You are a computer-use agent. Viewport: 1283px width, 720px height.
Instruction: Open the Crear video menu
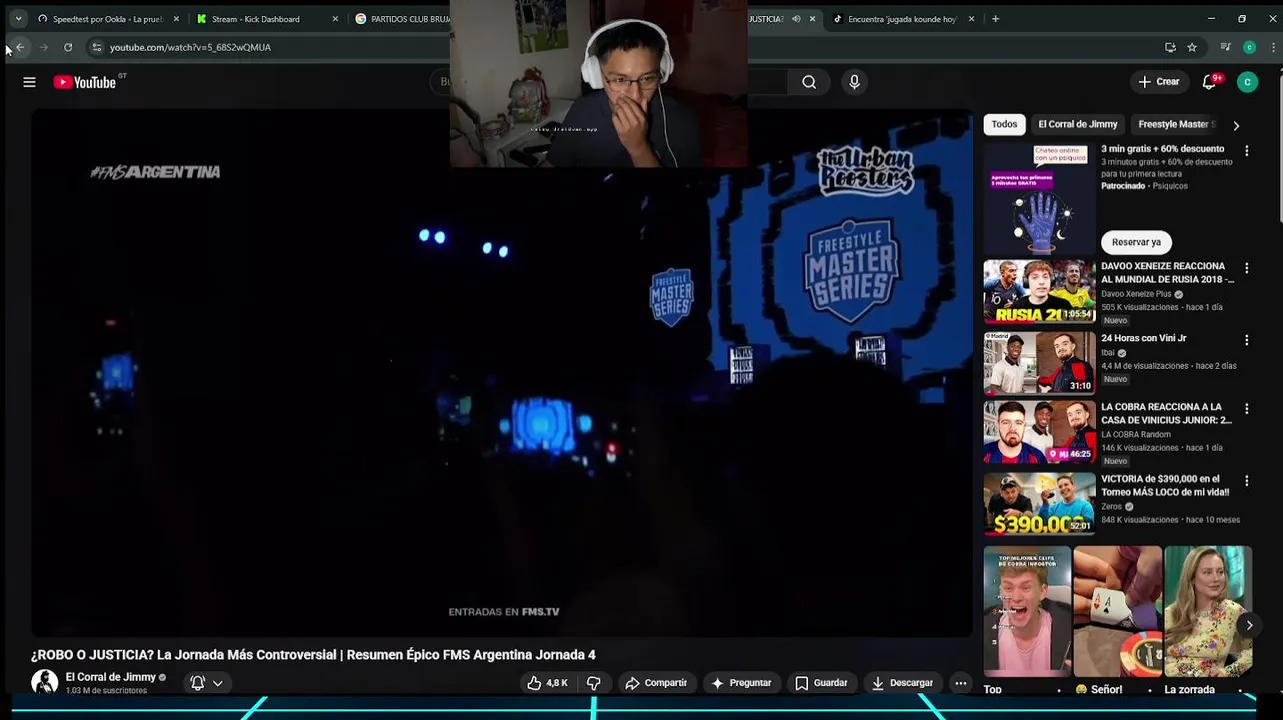pos(1159,82)
